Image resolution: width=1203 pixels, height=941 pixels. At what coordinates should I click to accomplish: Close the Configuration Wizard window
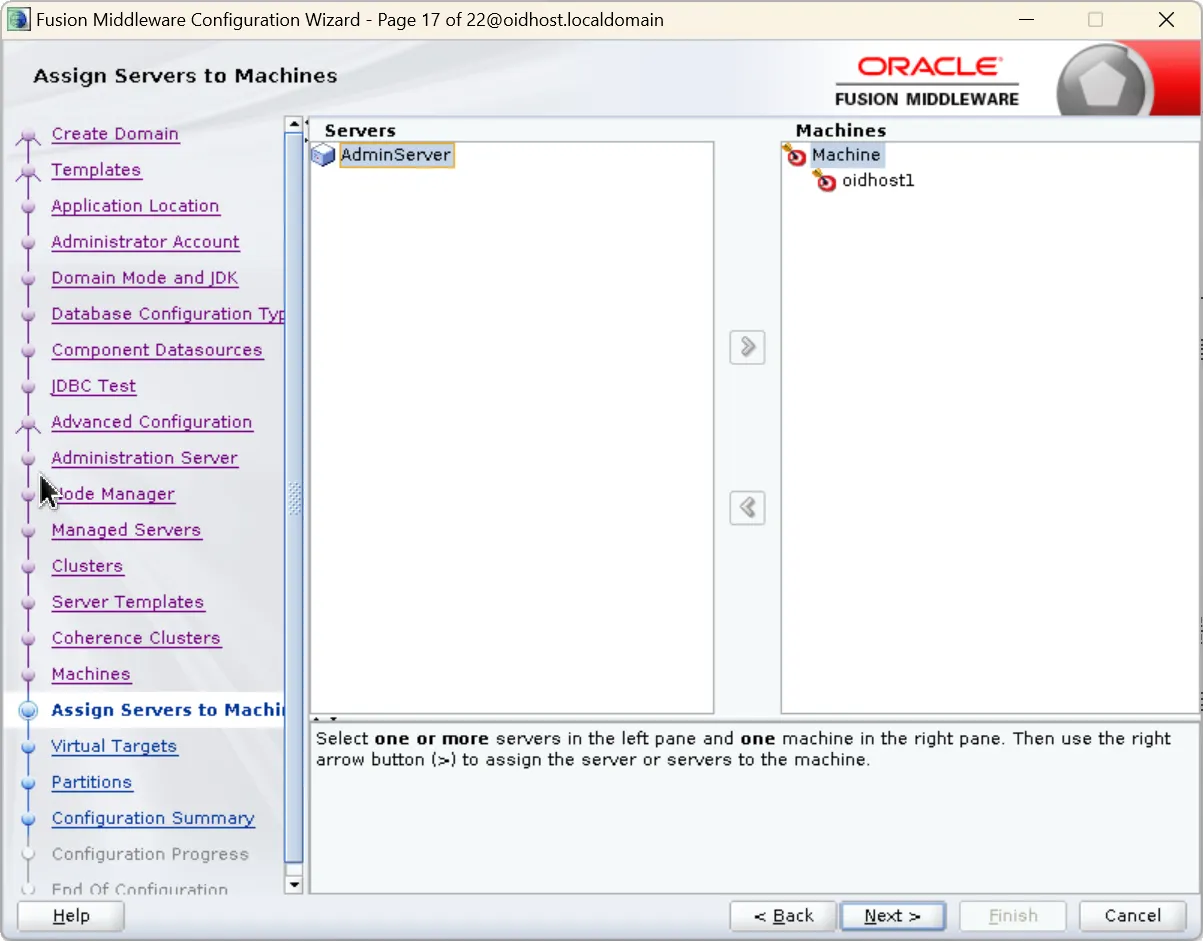[x=1166, y=20]
